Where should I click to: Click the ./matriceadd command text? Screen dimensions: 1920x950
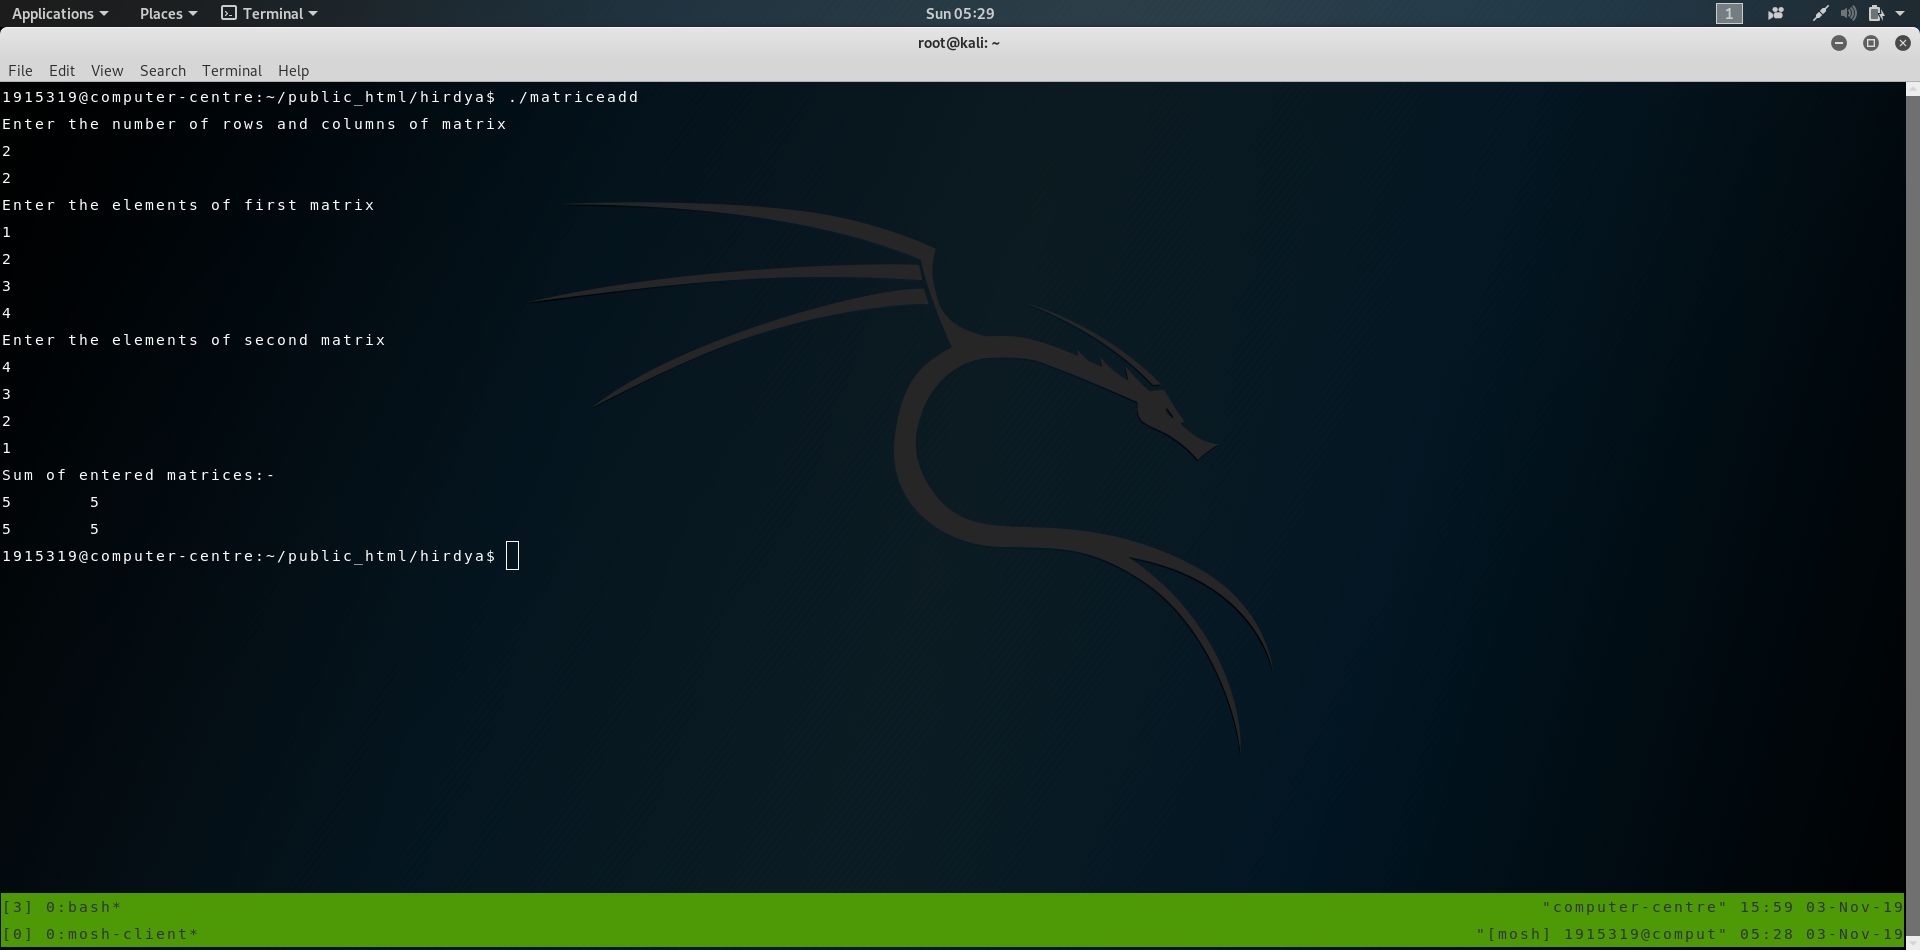click(x=573, y=97)
